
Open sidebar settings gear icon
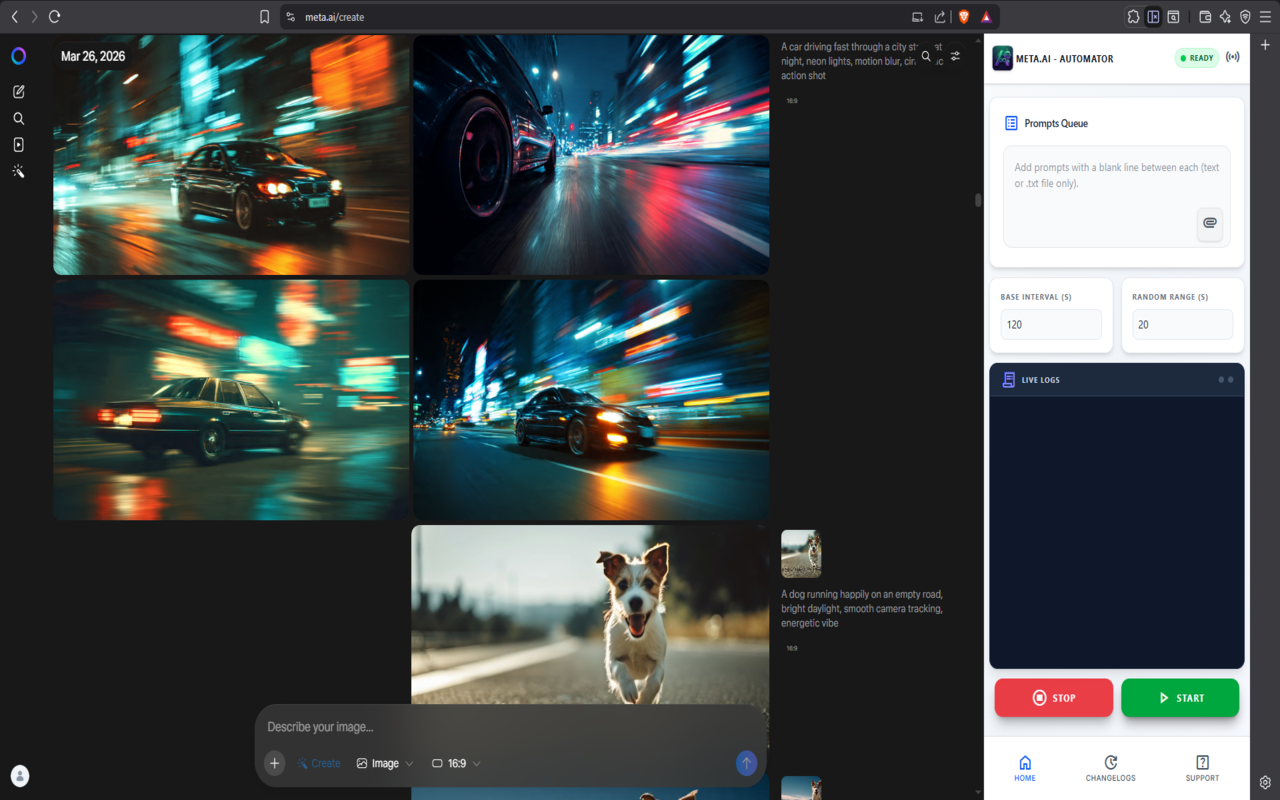click(1265, 782)
